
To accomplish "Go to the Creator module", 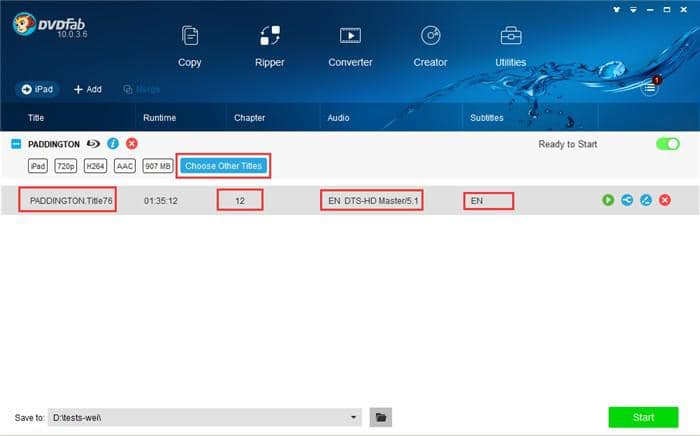I will point(430,46).
